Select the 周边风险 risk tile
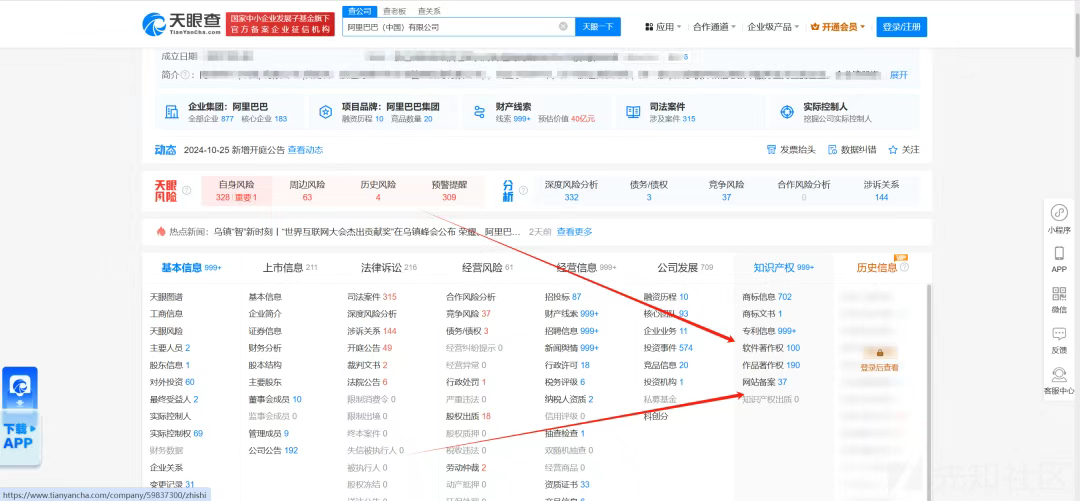This screenshot has width=1080, height=501. click(x=307, y=190)
